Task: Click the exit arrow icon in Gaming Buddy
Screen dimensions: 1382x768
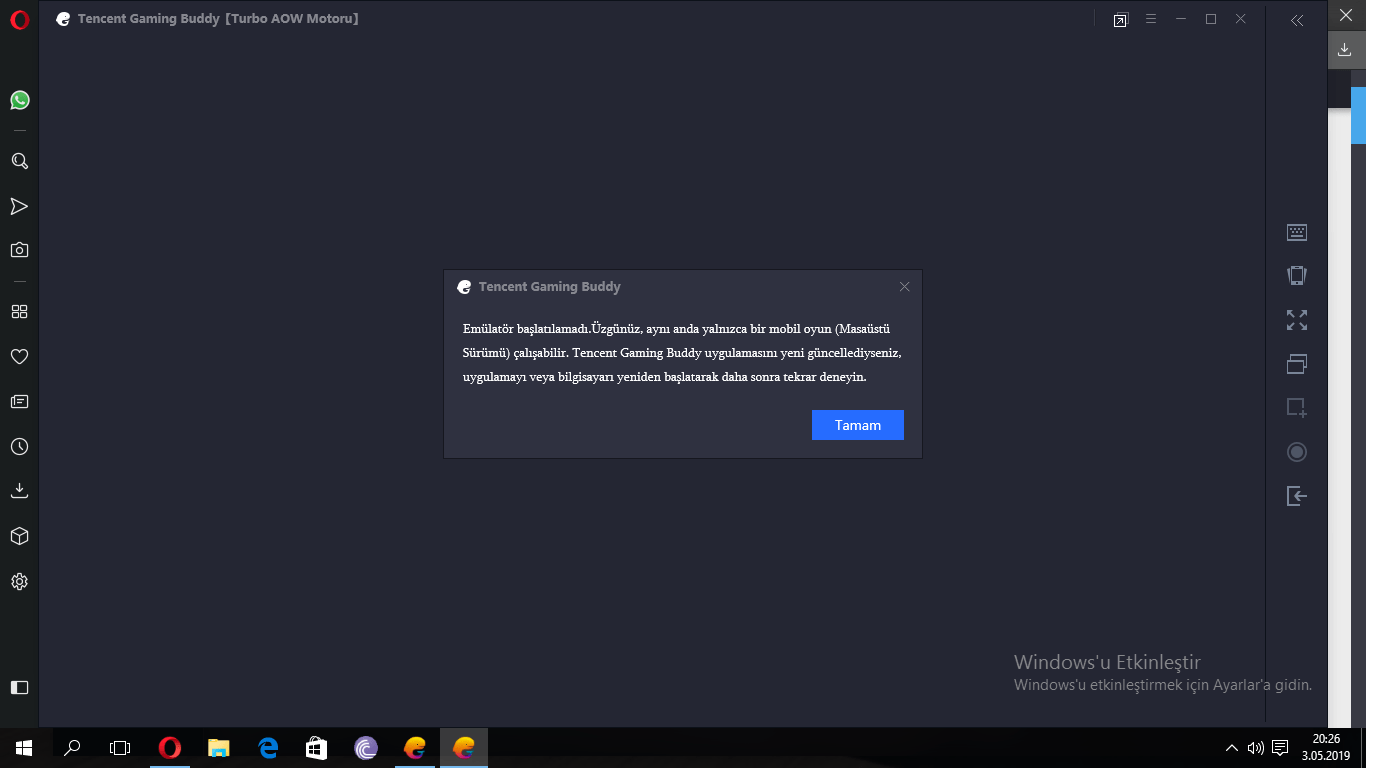Action: tap(1297, 496)
